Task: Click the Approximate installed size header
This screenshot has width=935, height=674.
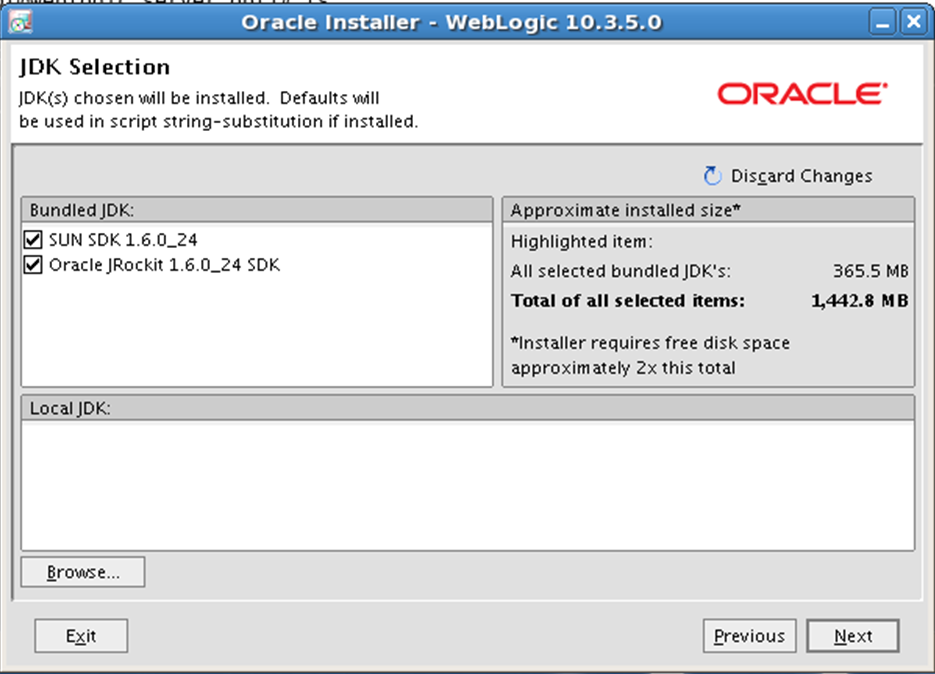Action: [708, 210]
